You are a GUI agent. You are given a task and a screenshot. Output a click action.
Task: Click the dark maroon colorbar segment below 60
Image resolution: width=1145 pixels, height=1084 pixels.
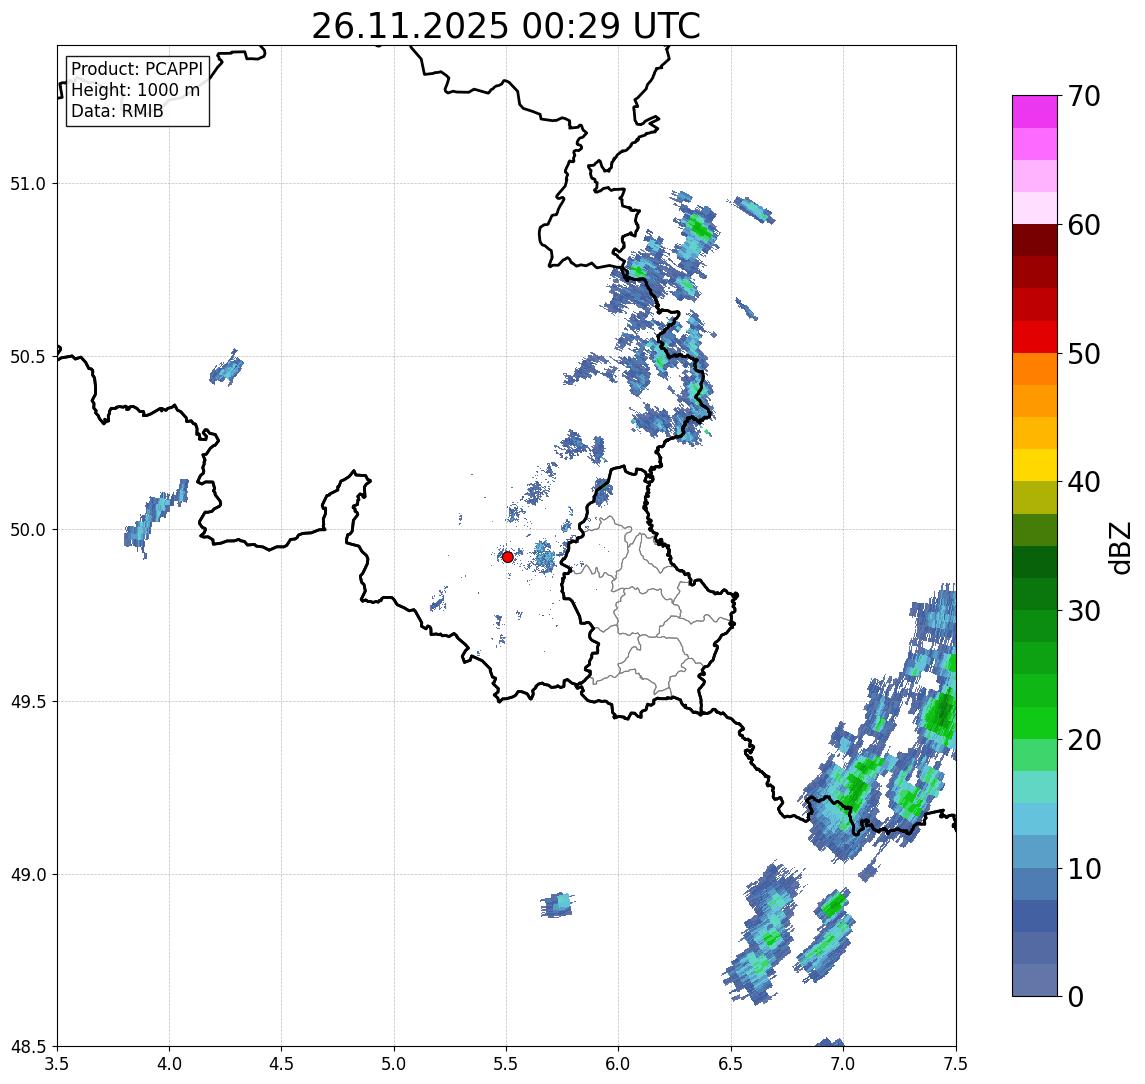(x=1035, y=240)
